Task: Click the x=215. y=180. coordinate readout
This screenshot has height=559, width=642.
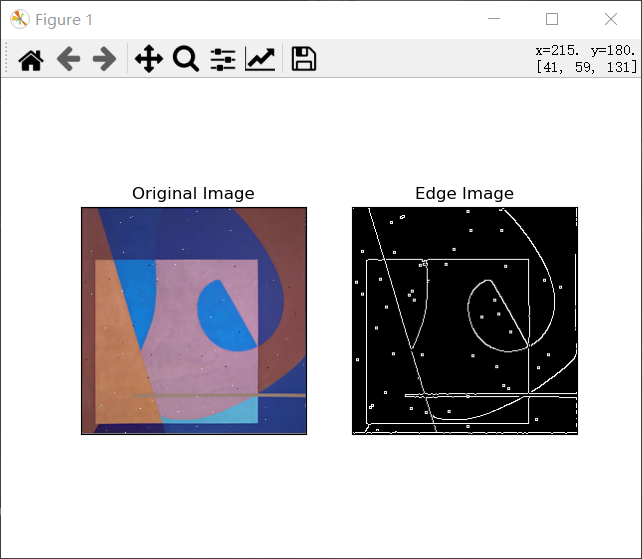Action: click(585, 50)
